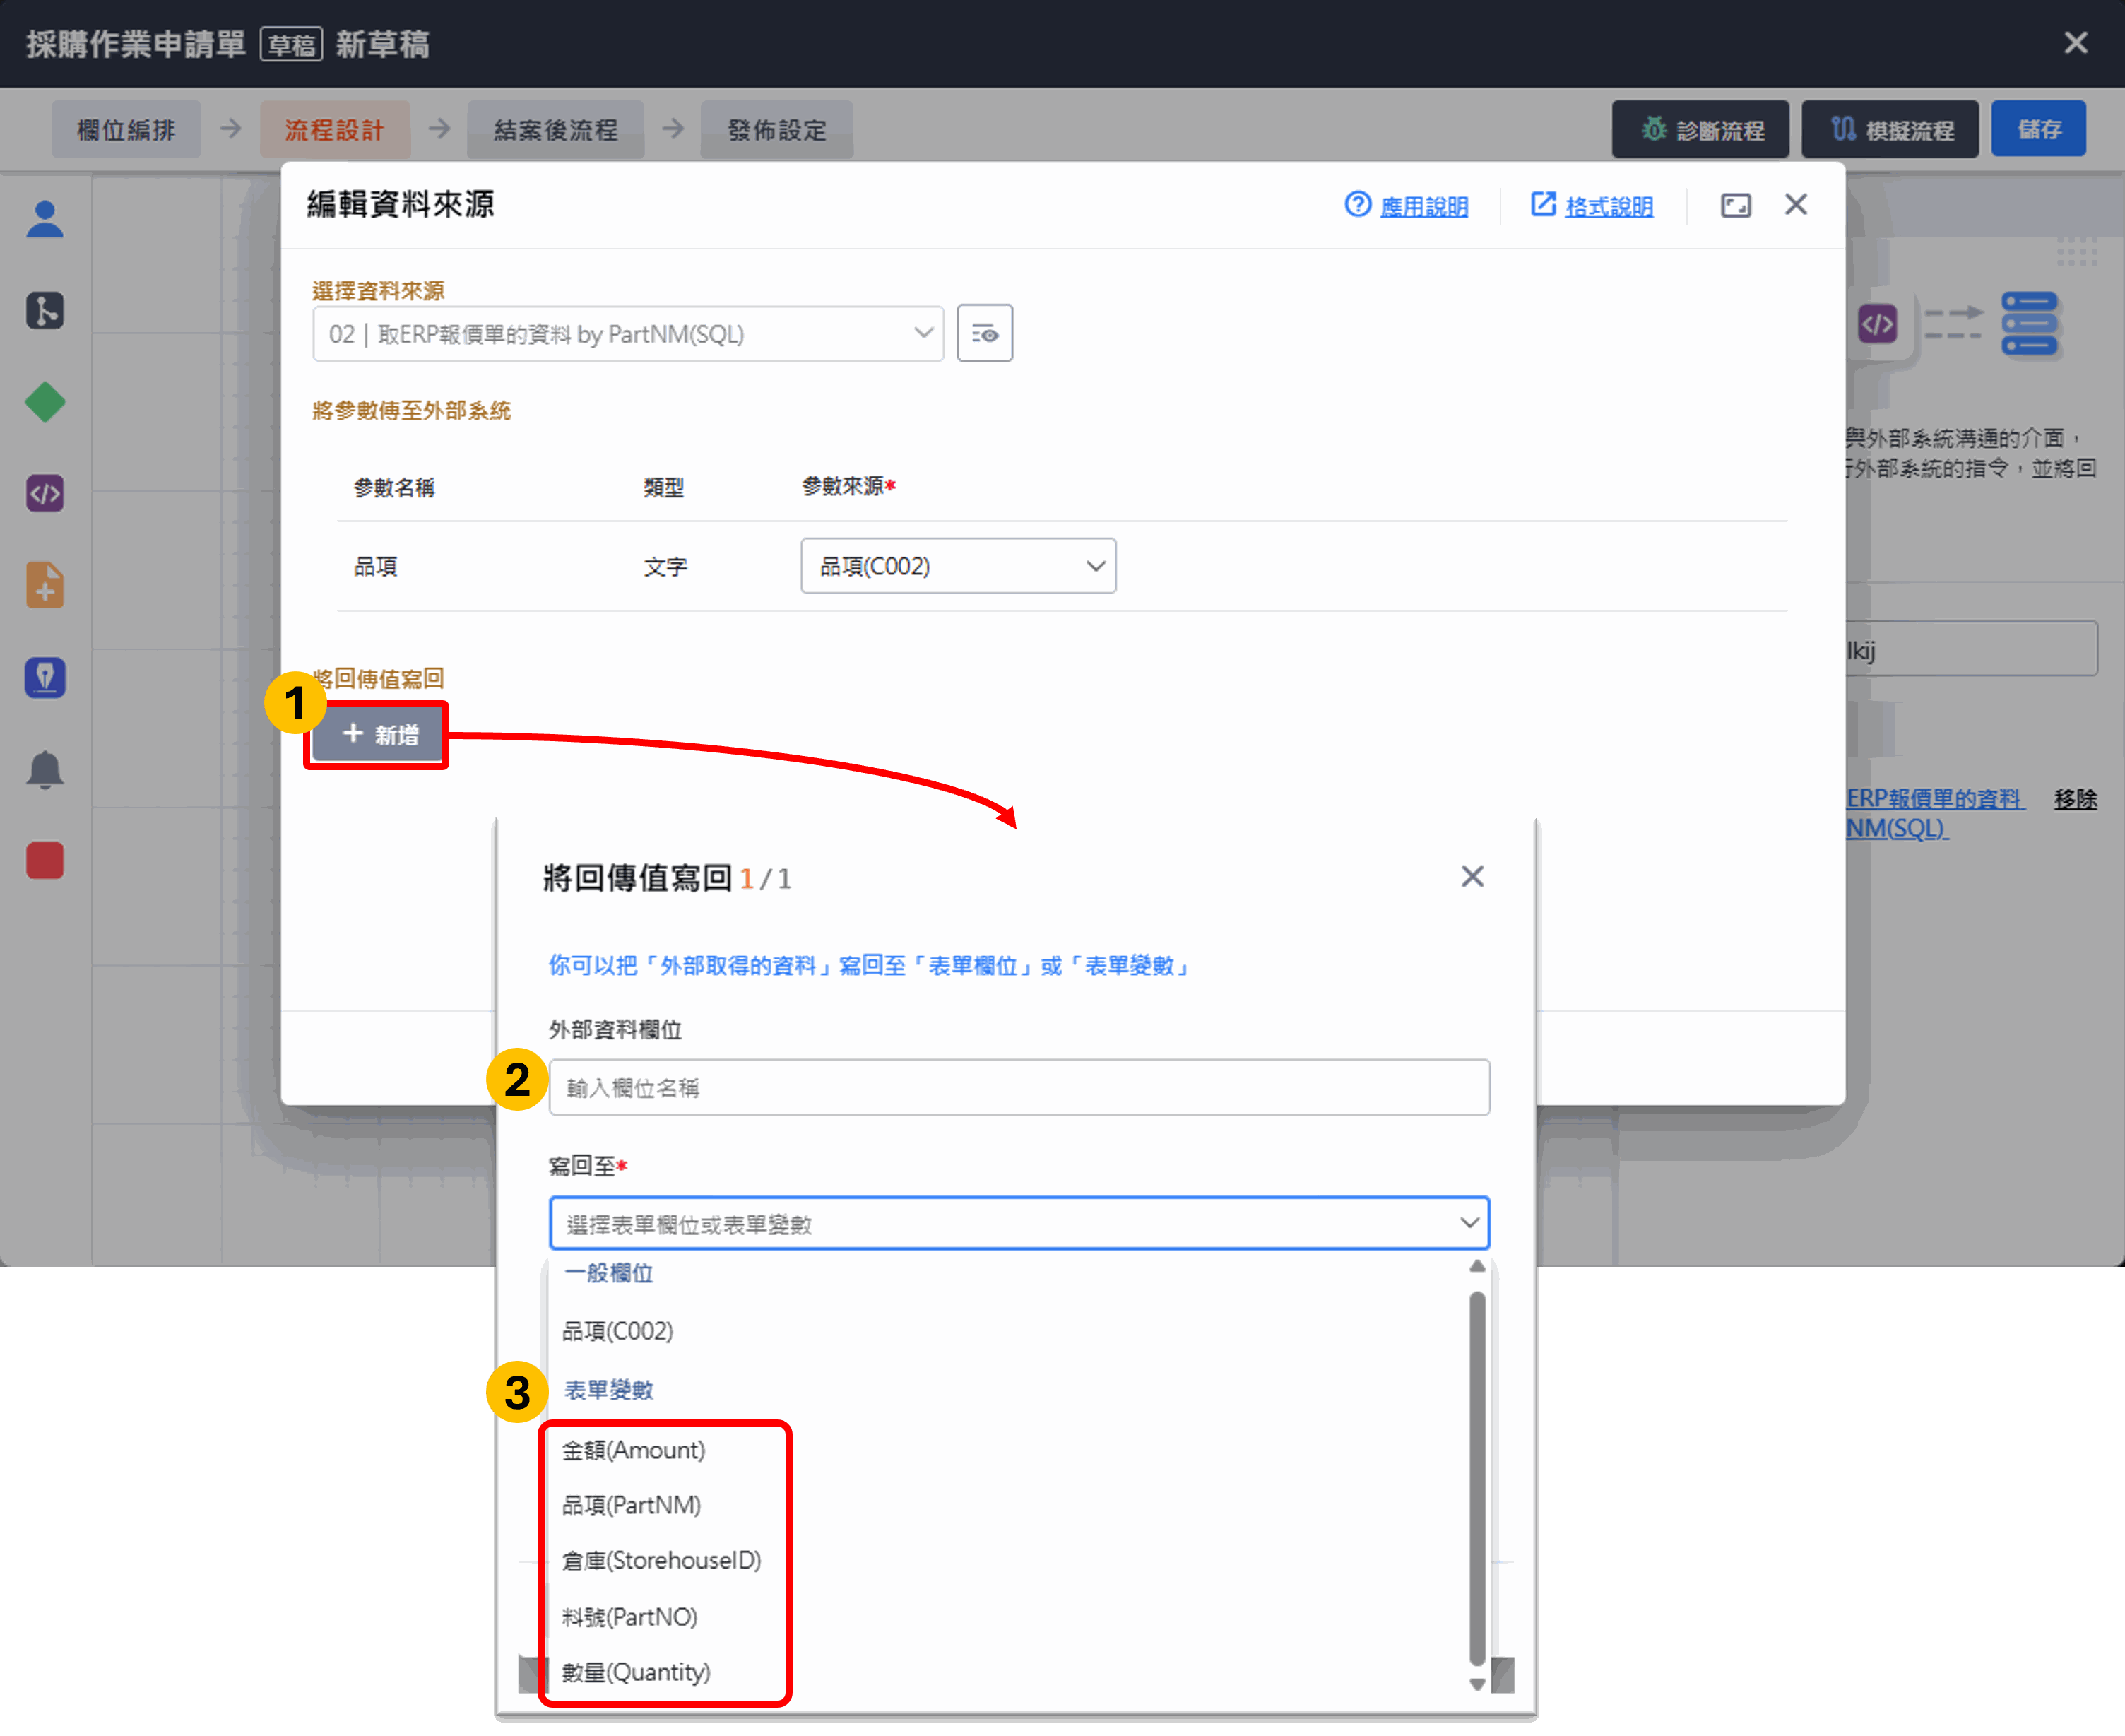2125x1736 pixels.
Task: Choose 金額(Amount) from the variable list
Action: click(633, 1450)
